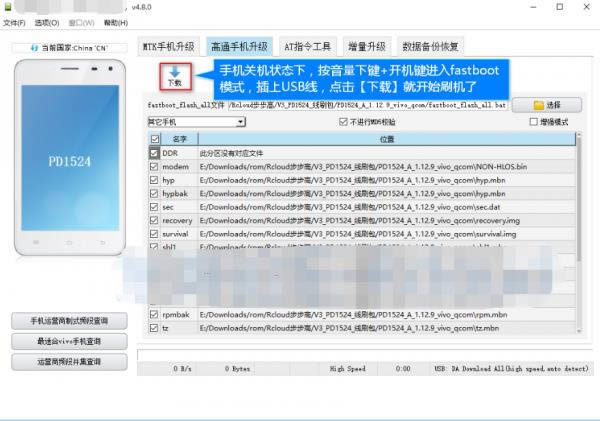Toggle the select-all checkbox in table header
The height and width of the screenshot is (421, 600).
154,139
